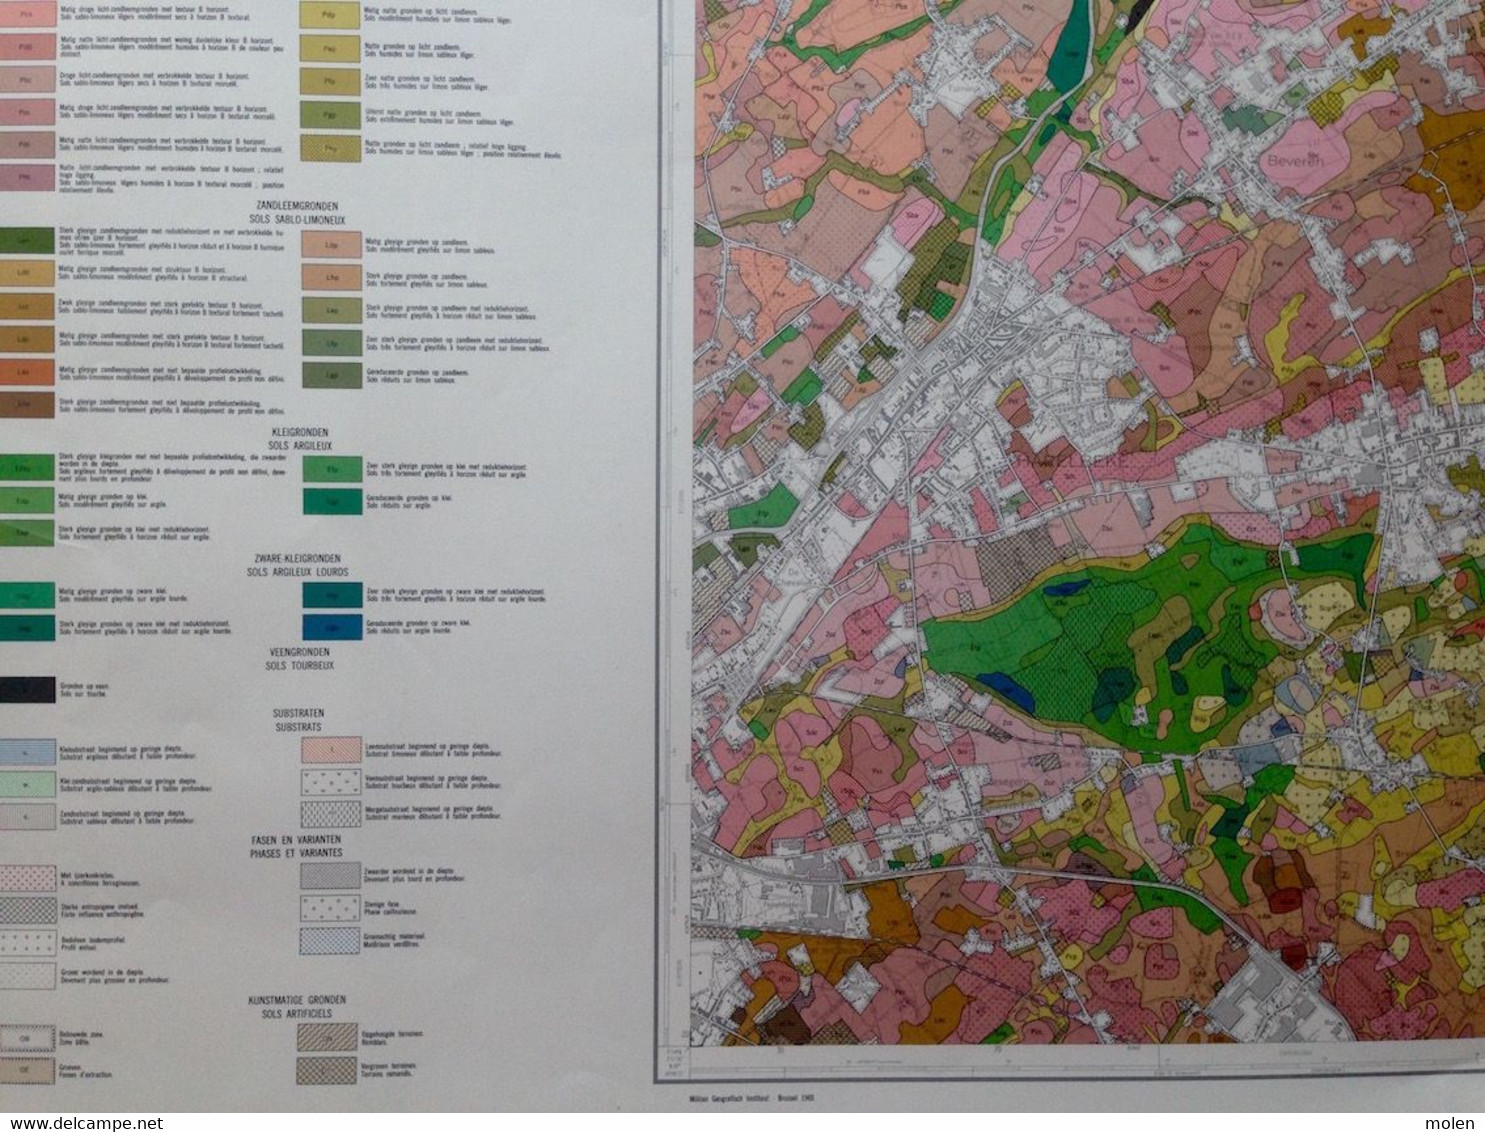
Task: Select the Steenige fase dotted swatch
Action: click(330, 908)
